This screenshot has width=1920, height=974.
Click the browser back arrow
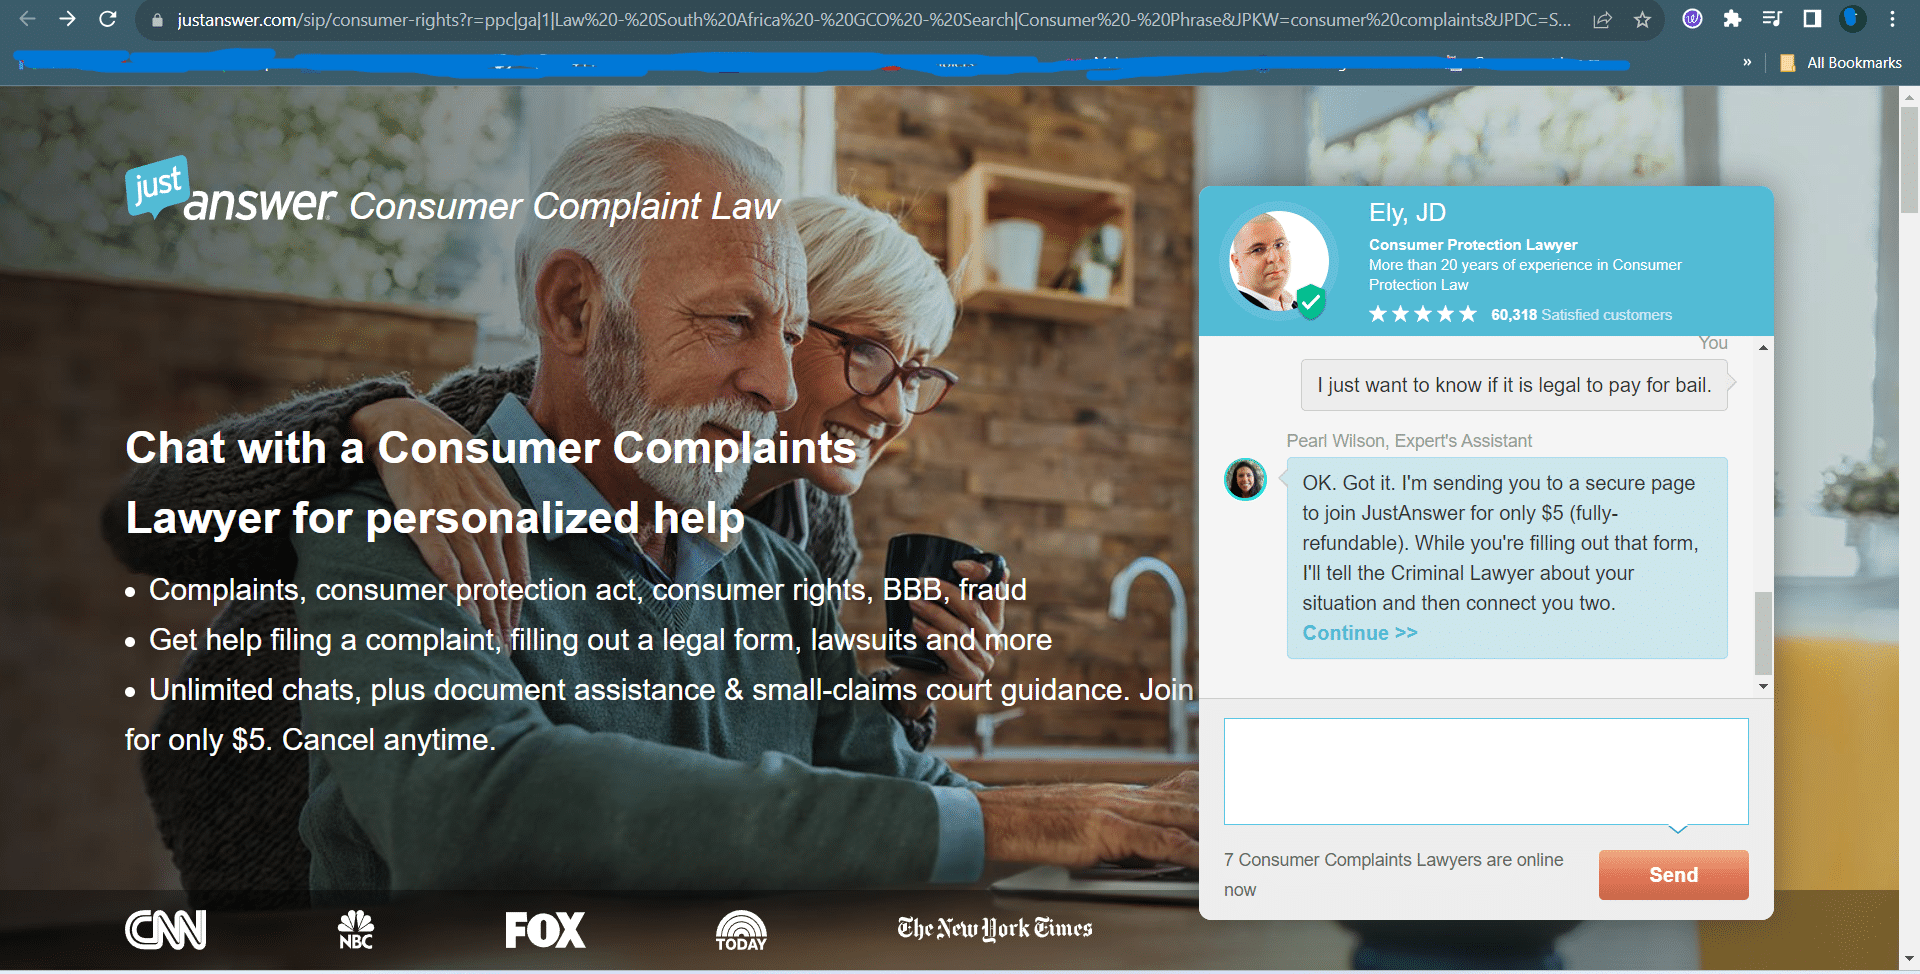(x=27, y=19)
